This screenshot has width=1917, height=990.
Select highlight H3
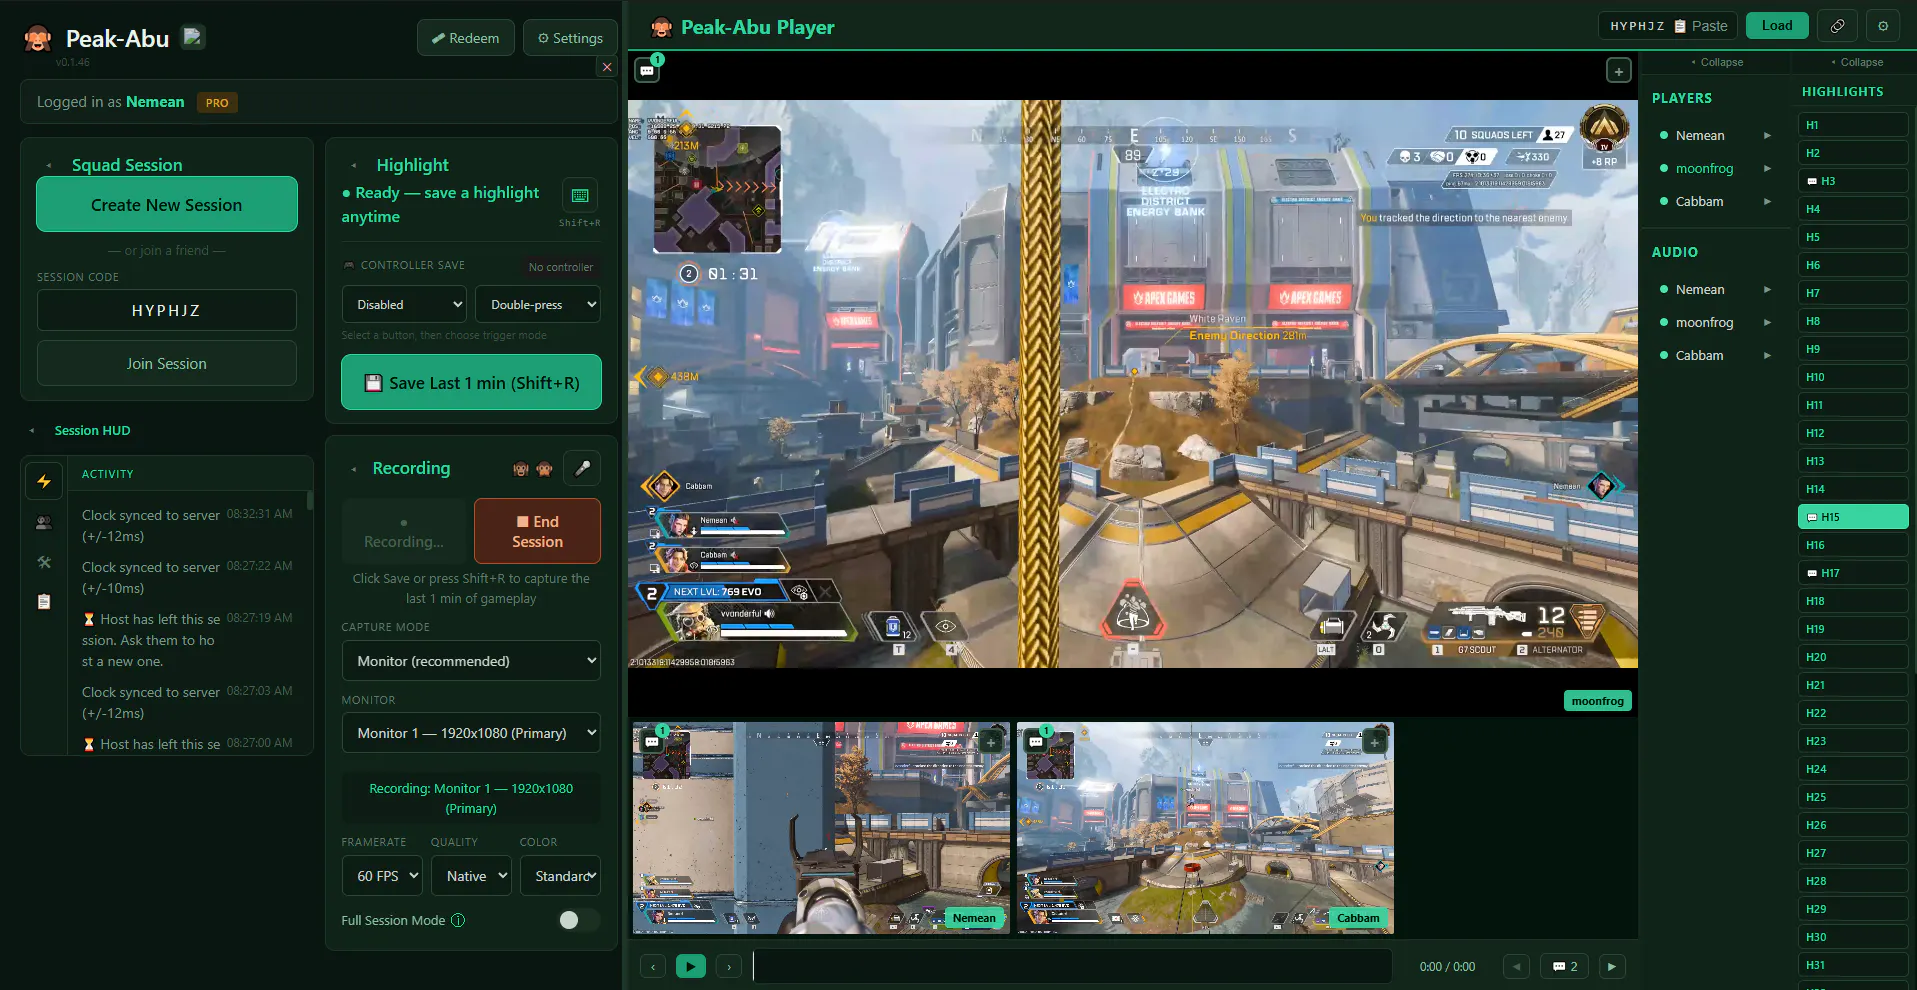[1853, 181]
